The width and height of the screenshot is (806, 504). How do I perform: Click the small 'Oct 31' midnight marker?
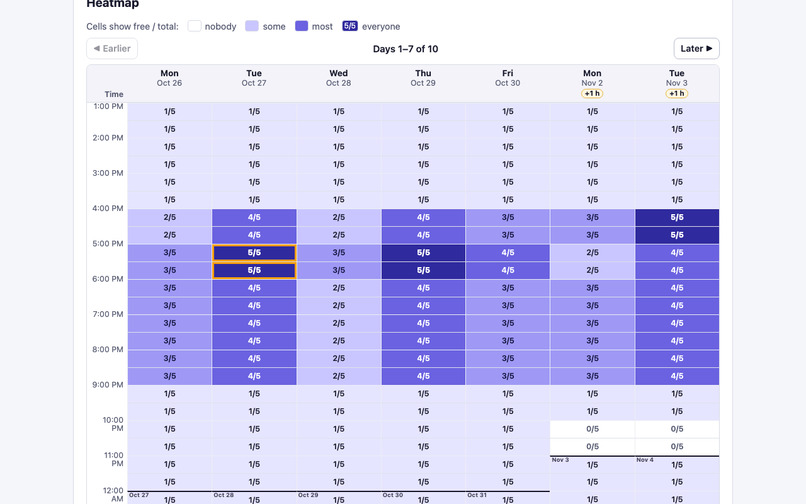[x=477, y=495]
